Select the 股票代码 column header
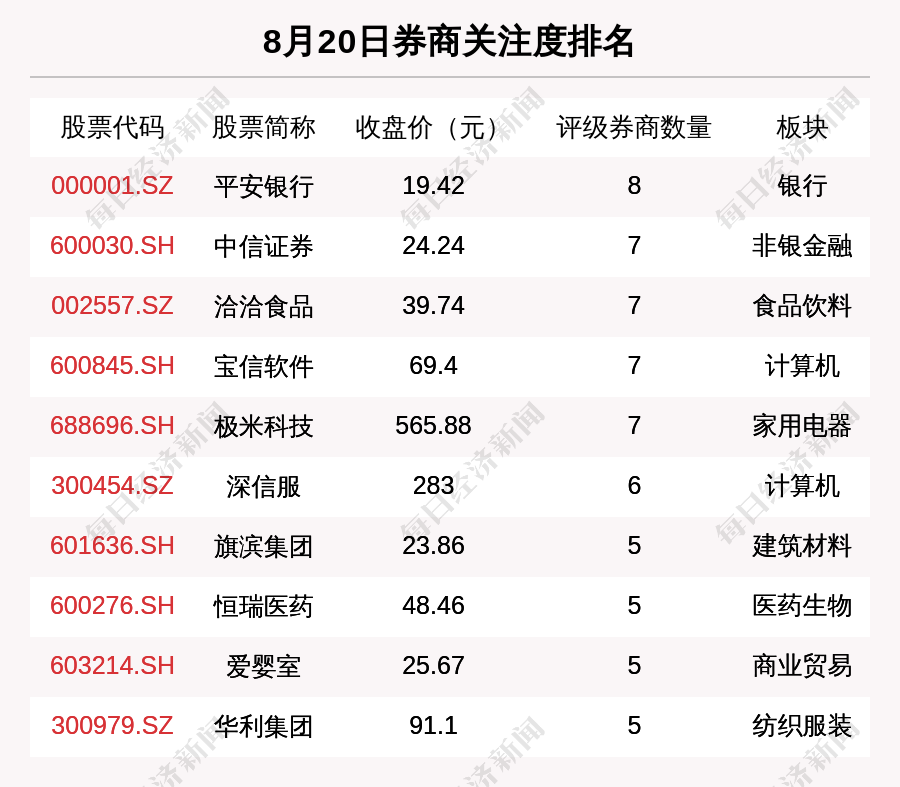The height and width of the screenshot is (787, 900). pos(112,127)
